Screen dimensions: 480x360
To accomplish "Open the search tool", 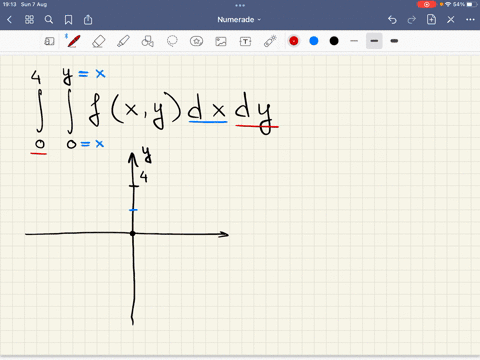I will (x=49, y=20).
